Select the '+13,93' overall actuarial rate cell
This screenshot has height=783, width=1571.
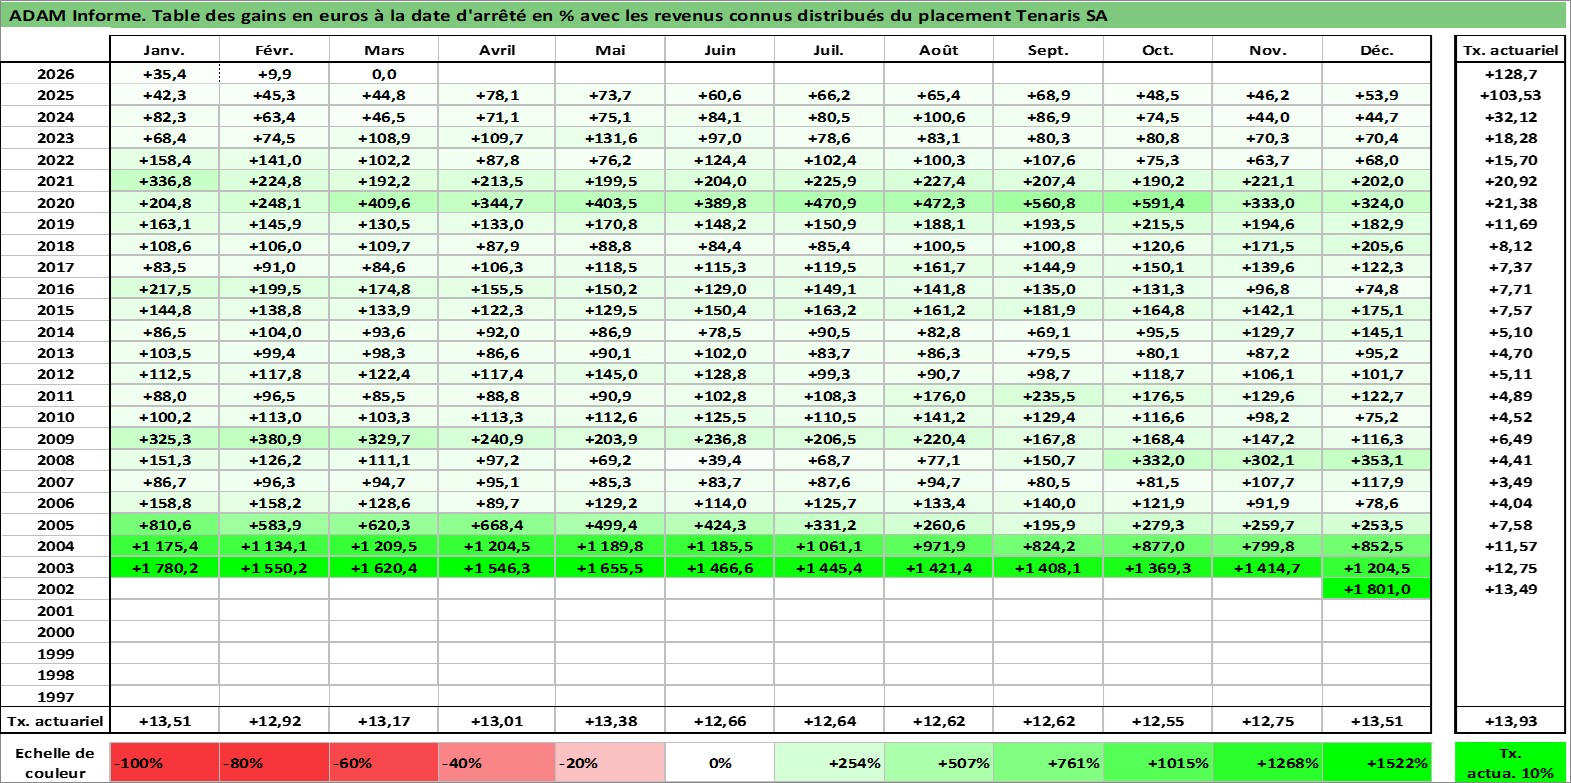pos(1510,721)
